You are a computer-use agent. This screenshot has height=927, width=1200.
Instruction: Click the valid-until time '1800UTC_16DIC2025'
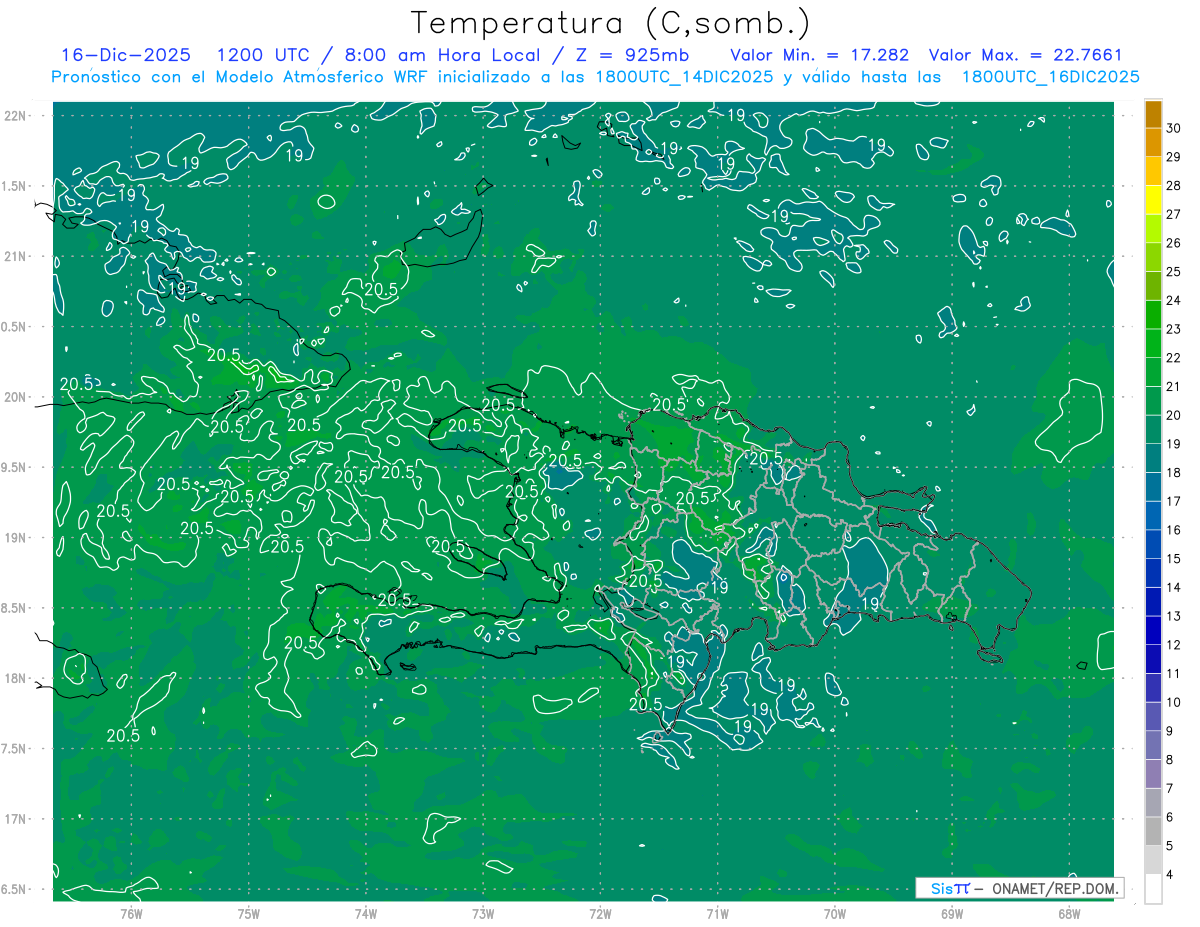pyautogui.click(x=1050, y=77)
